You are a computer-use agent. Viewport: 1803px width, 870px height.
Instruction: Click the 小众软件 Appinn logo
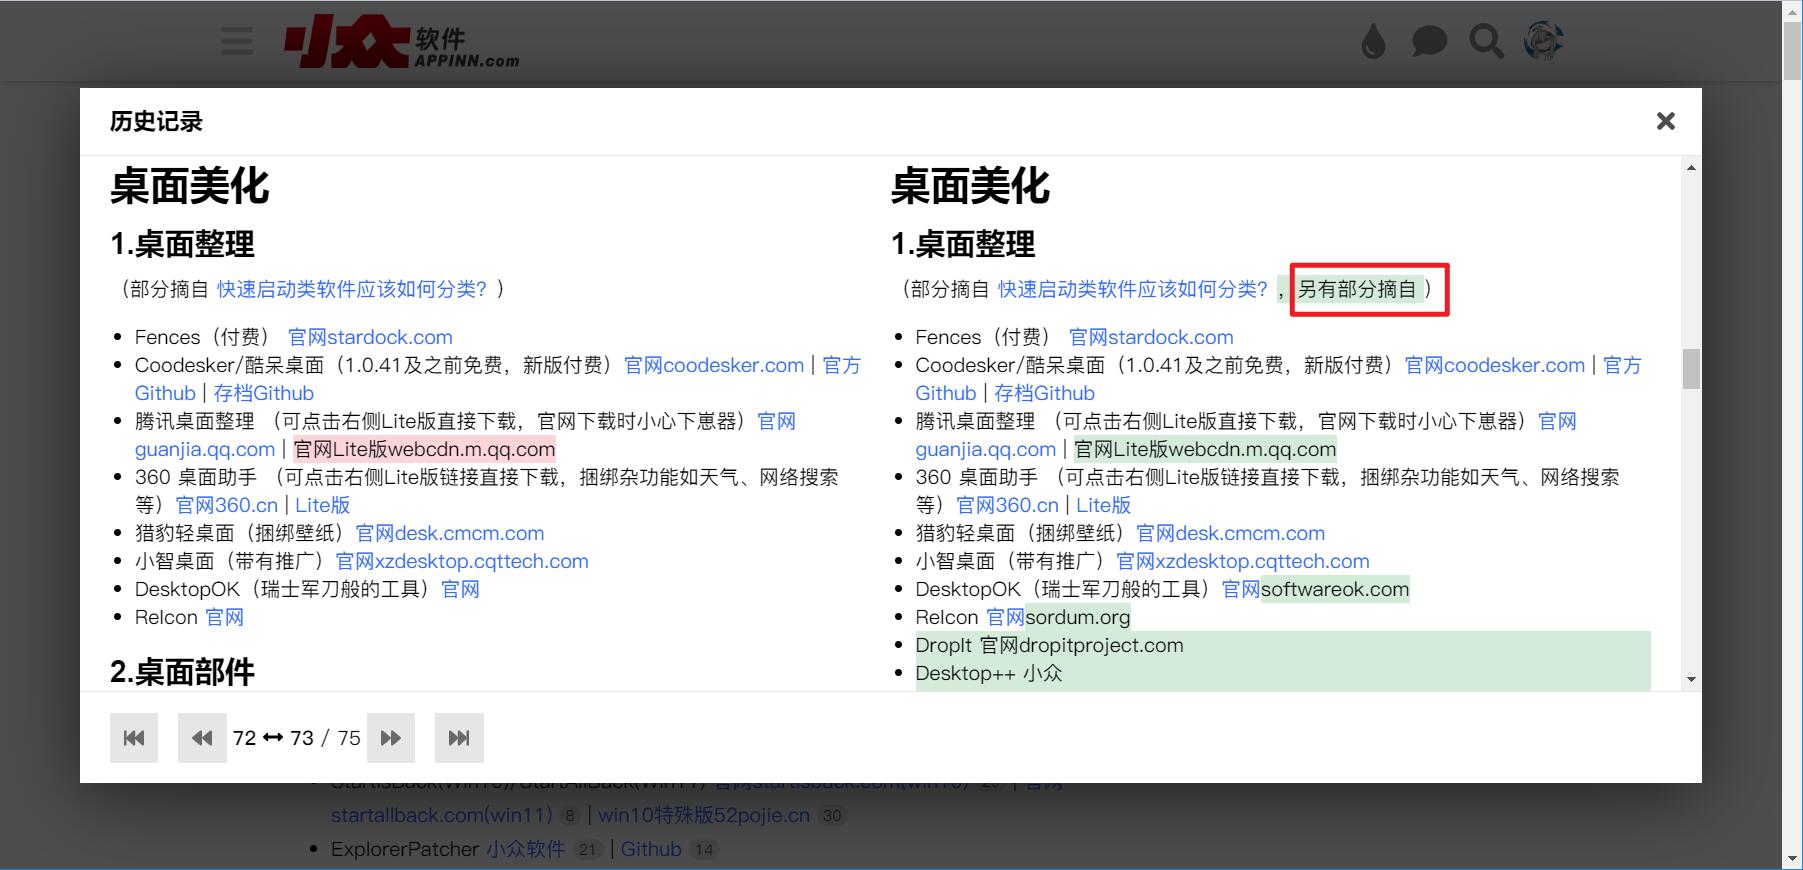coord(401,42)
